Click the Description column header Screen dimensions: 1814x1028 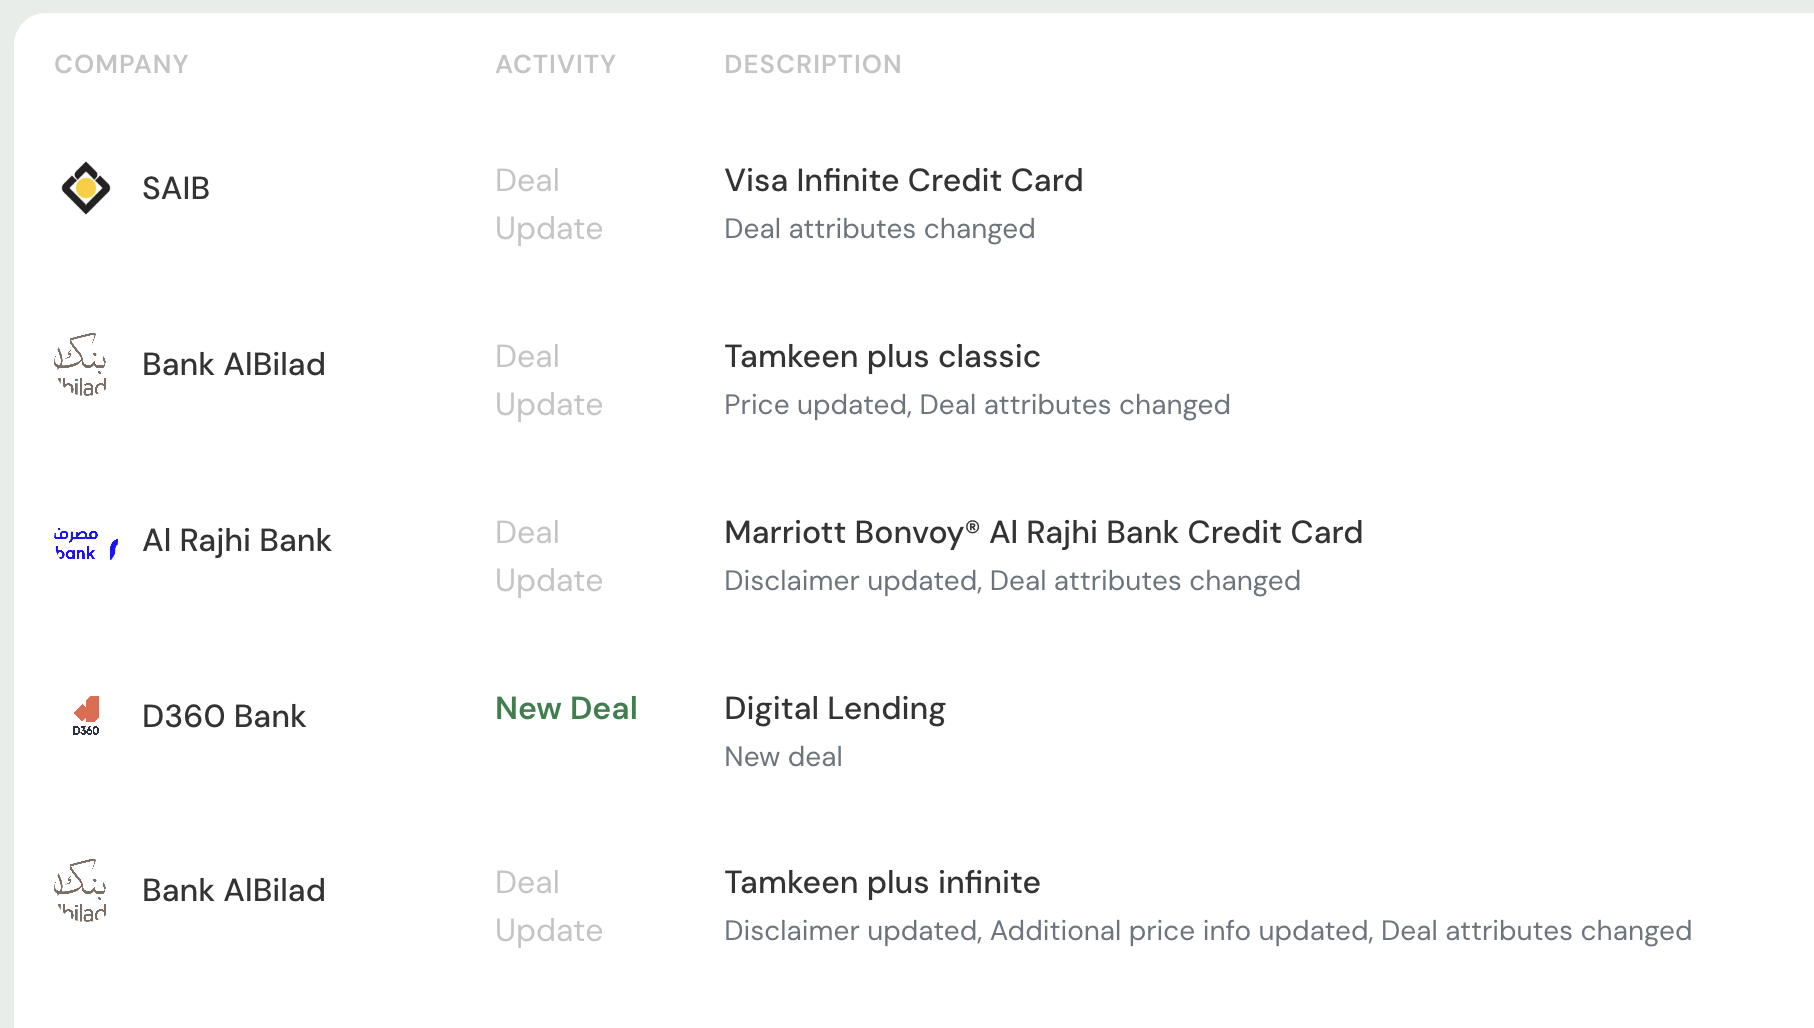813,64
